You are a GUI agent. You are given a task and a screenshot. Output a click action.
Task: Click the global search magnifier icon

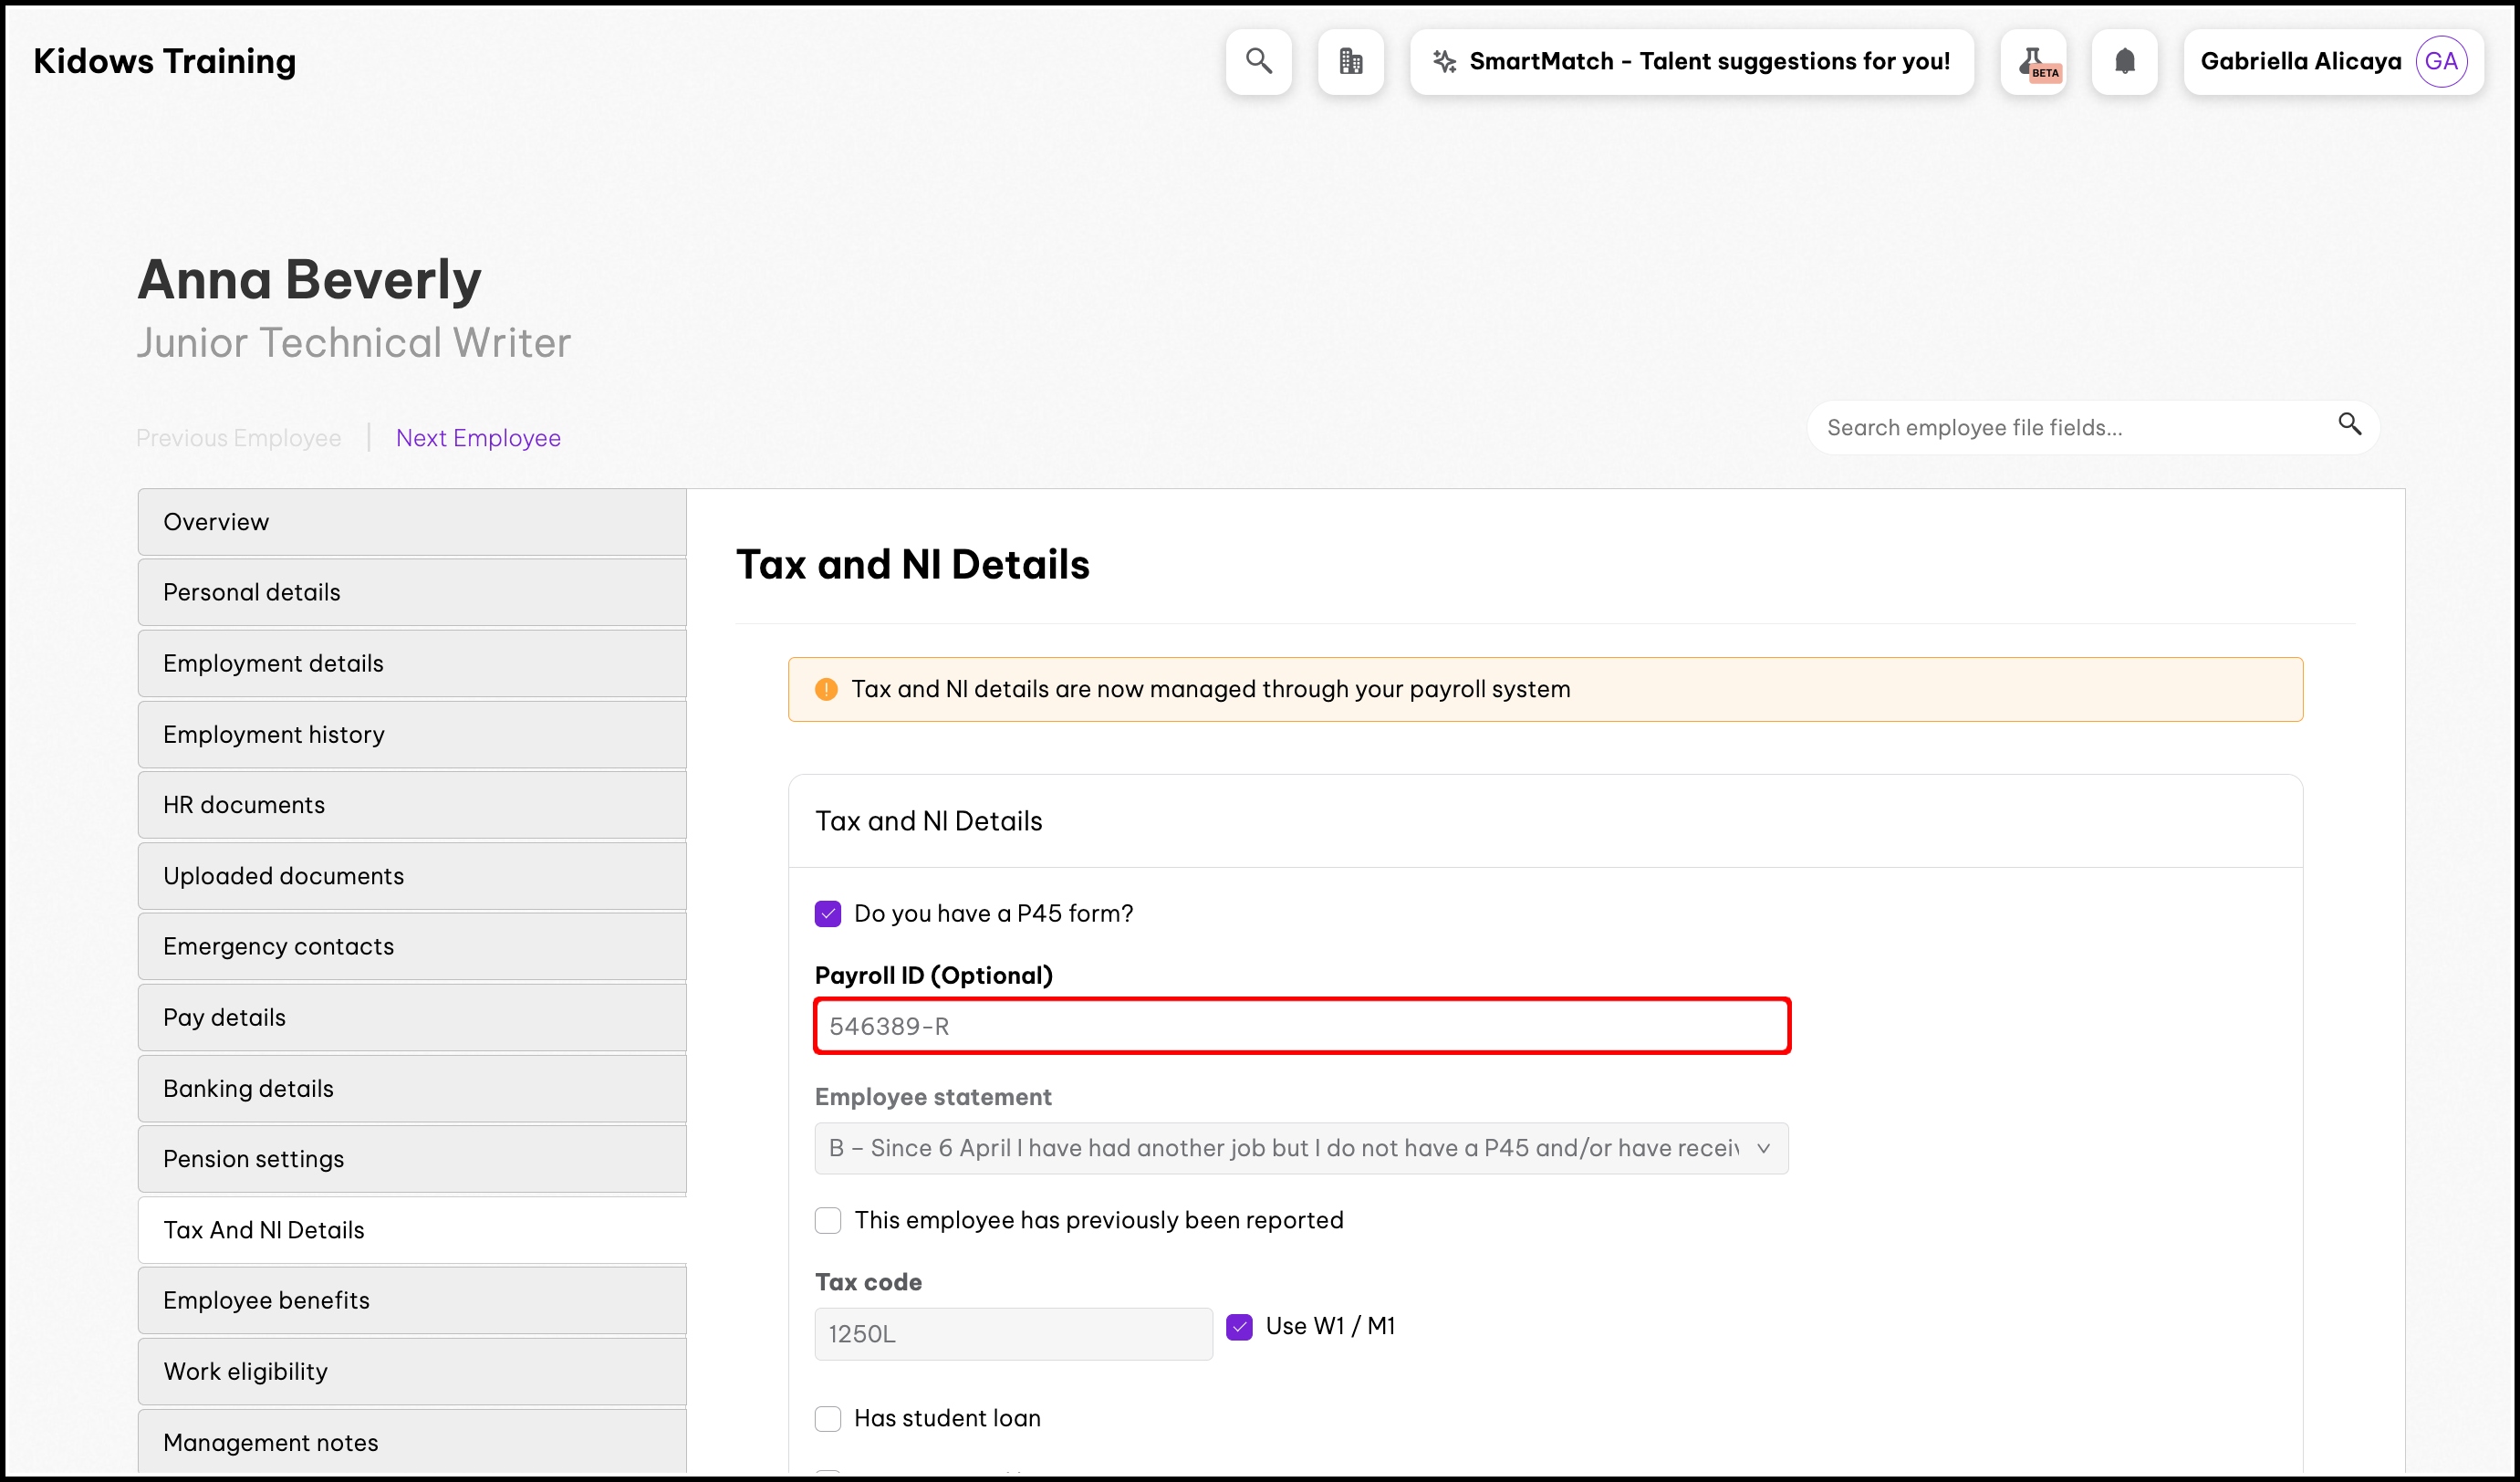[1258, 61]
